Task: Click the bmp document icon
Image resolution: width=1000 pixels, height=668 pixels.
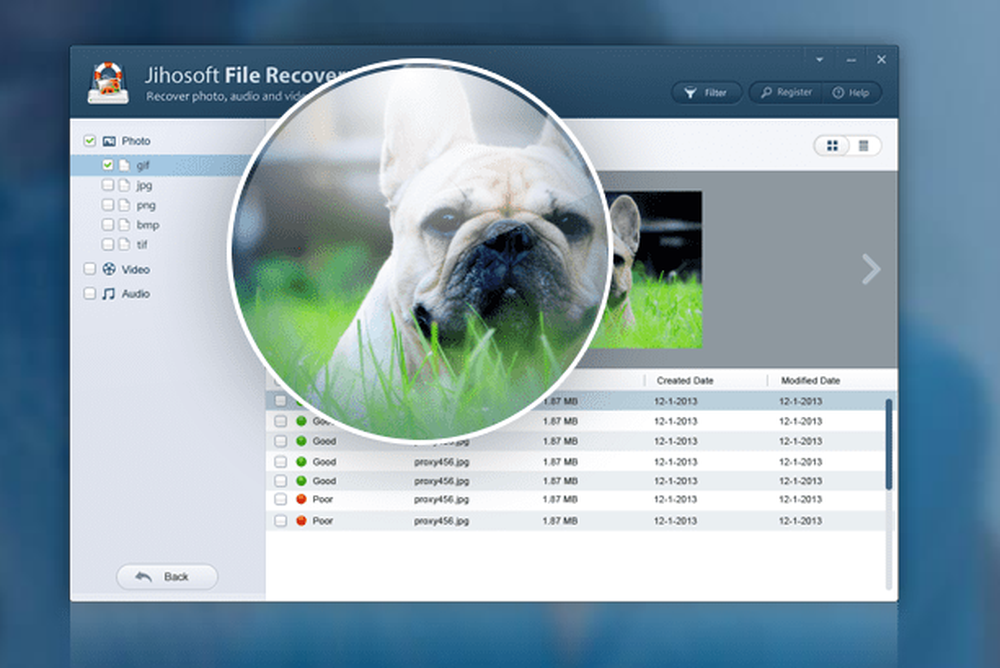Action: tap(124, 225)
